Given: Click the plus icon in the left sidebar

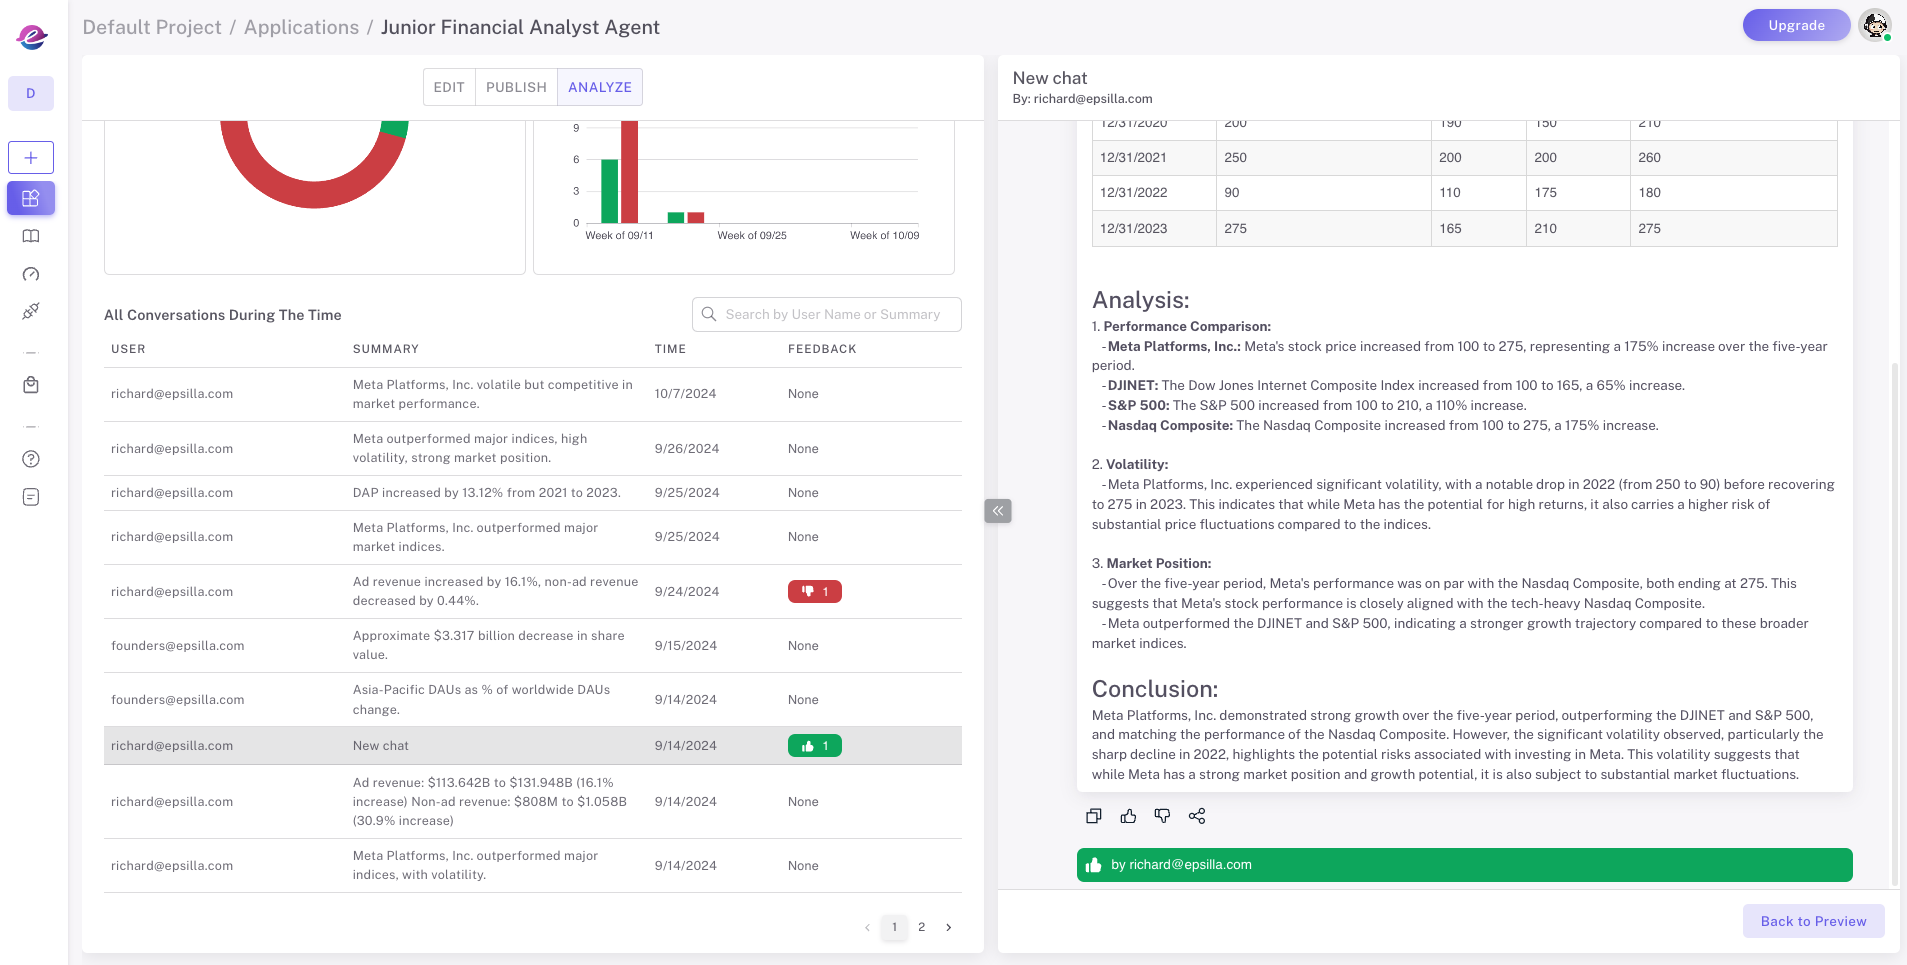Looking at the screenshot, I should [x=31, y=158].
